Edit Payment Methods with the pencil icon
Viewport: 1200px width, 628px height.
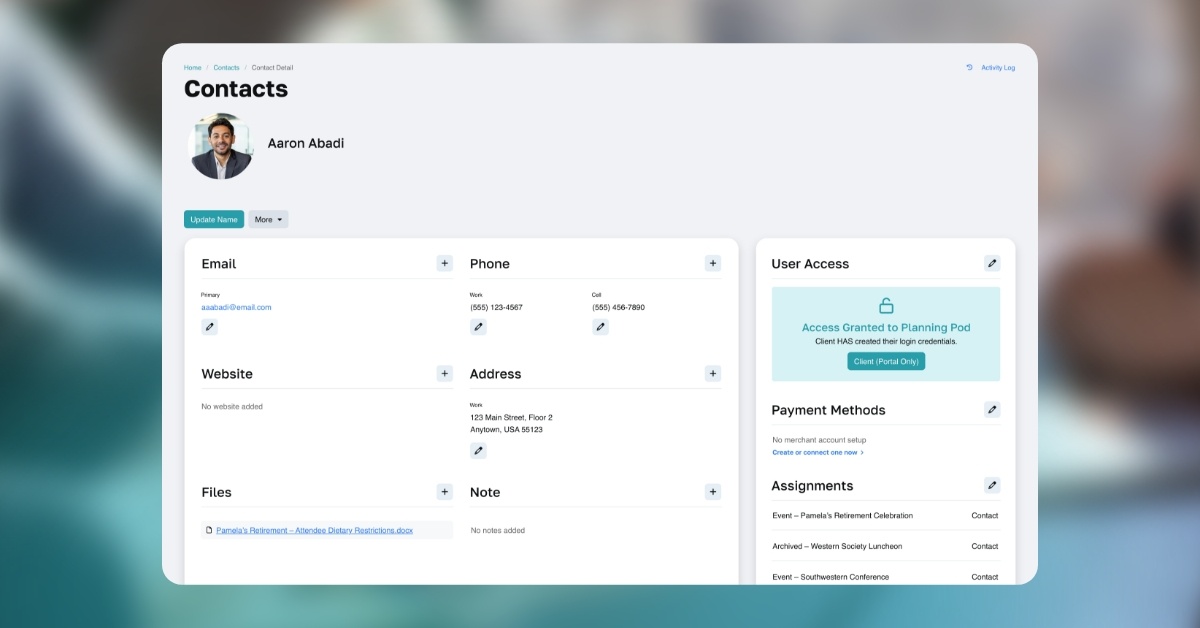[x=992, y=409]
